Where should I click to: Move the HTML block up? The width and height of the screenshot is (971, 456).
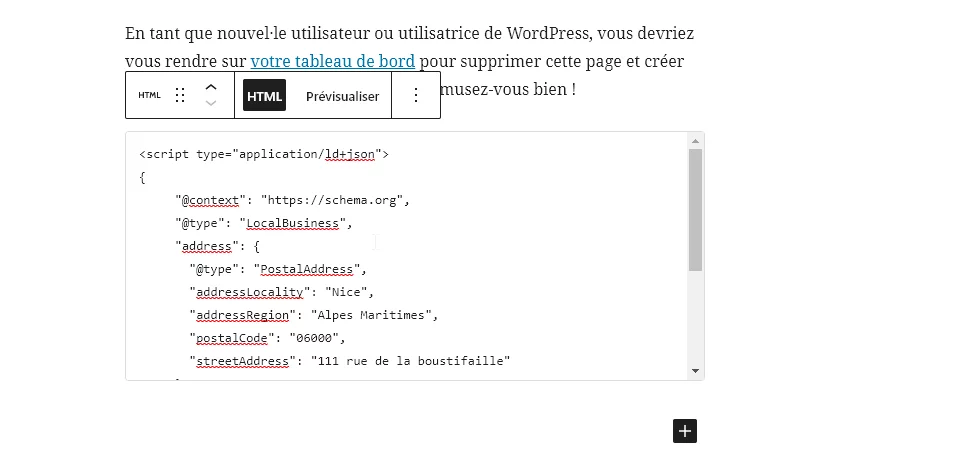[211, 87]
